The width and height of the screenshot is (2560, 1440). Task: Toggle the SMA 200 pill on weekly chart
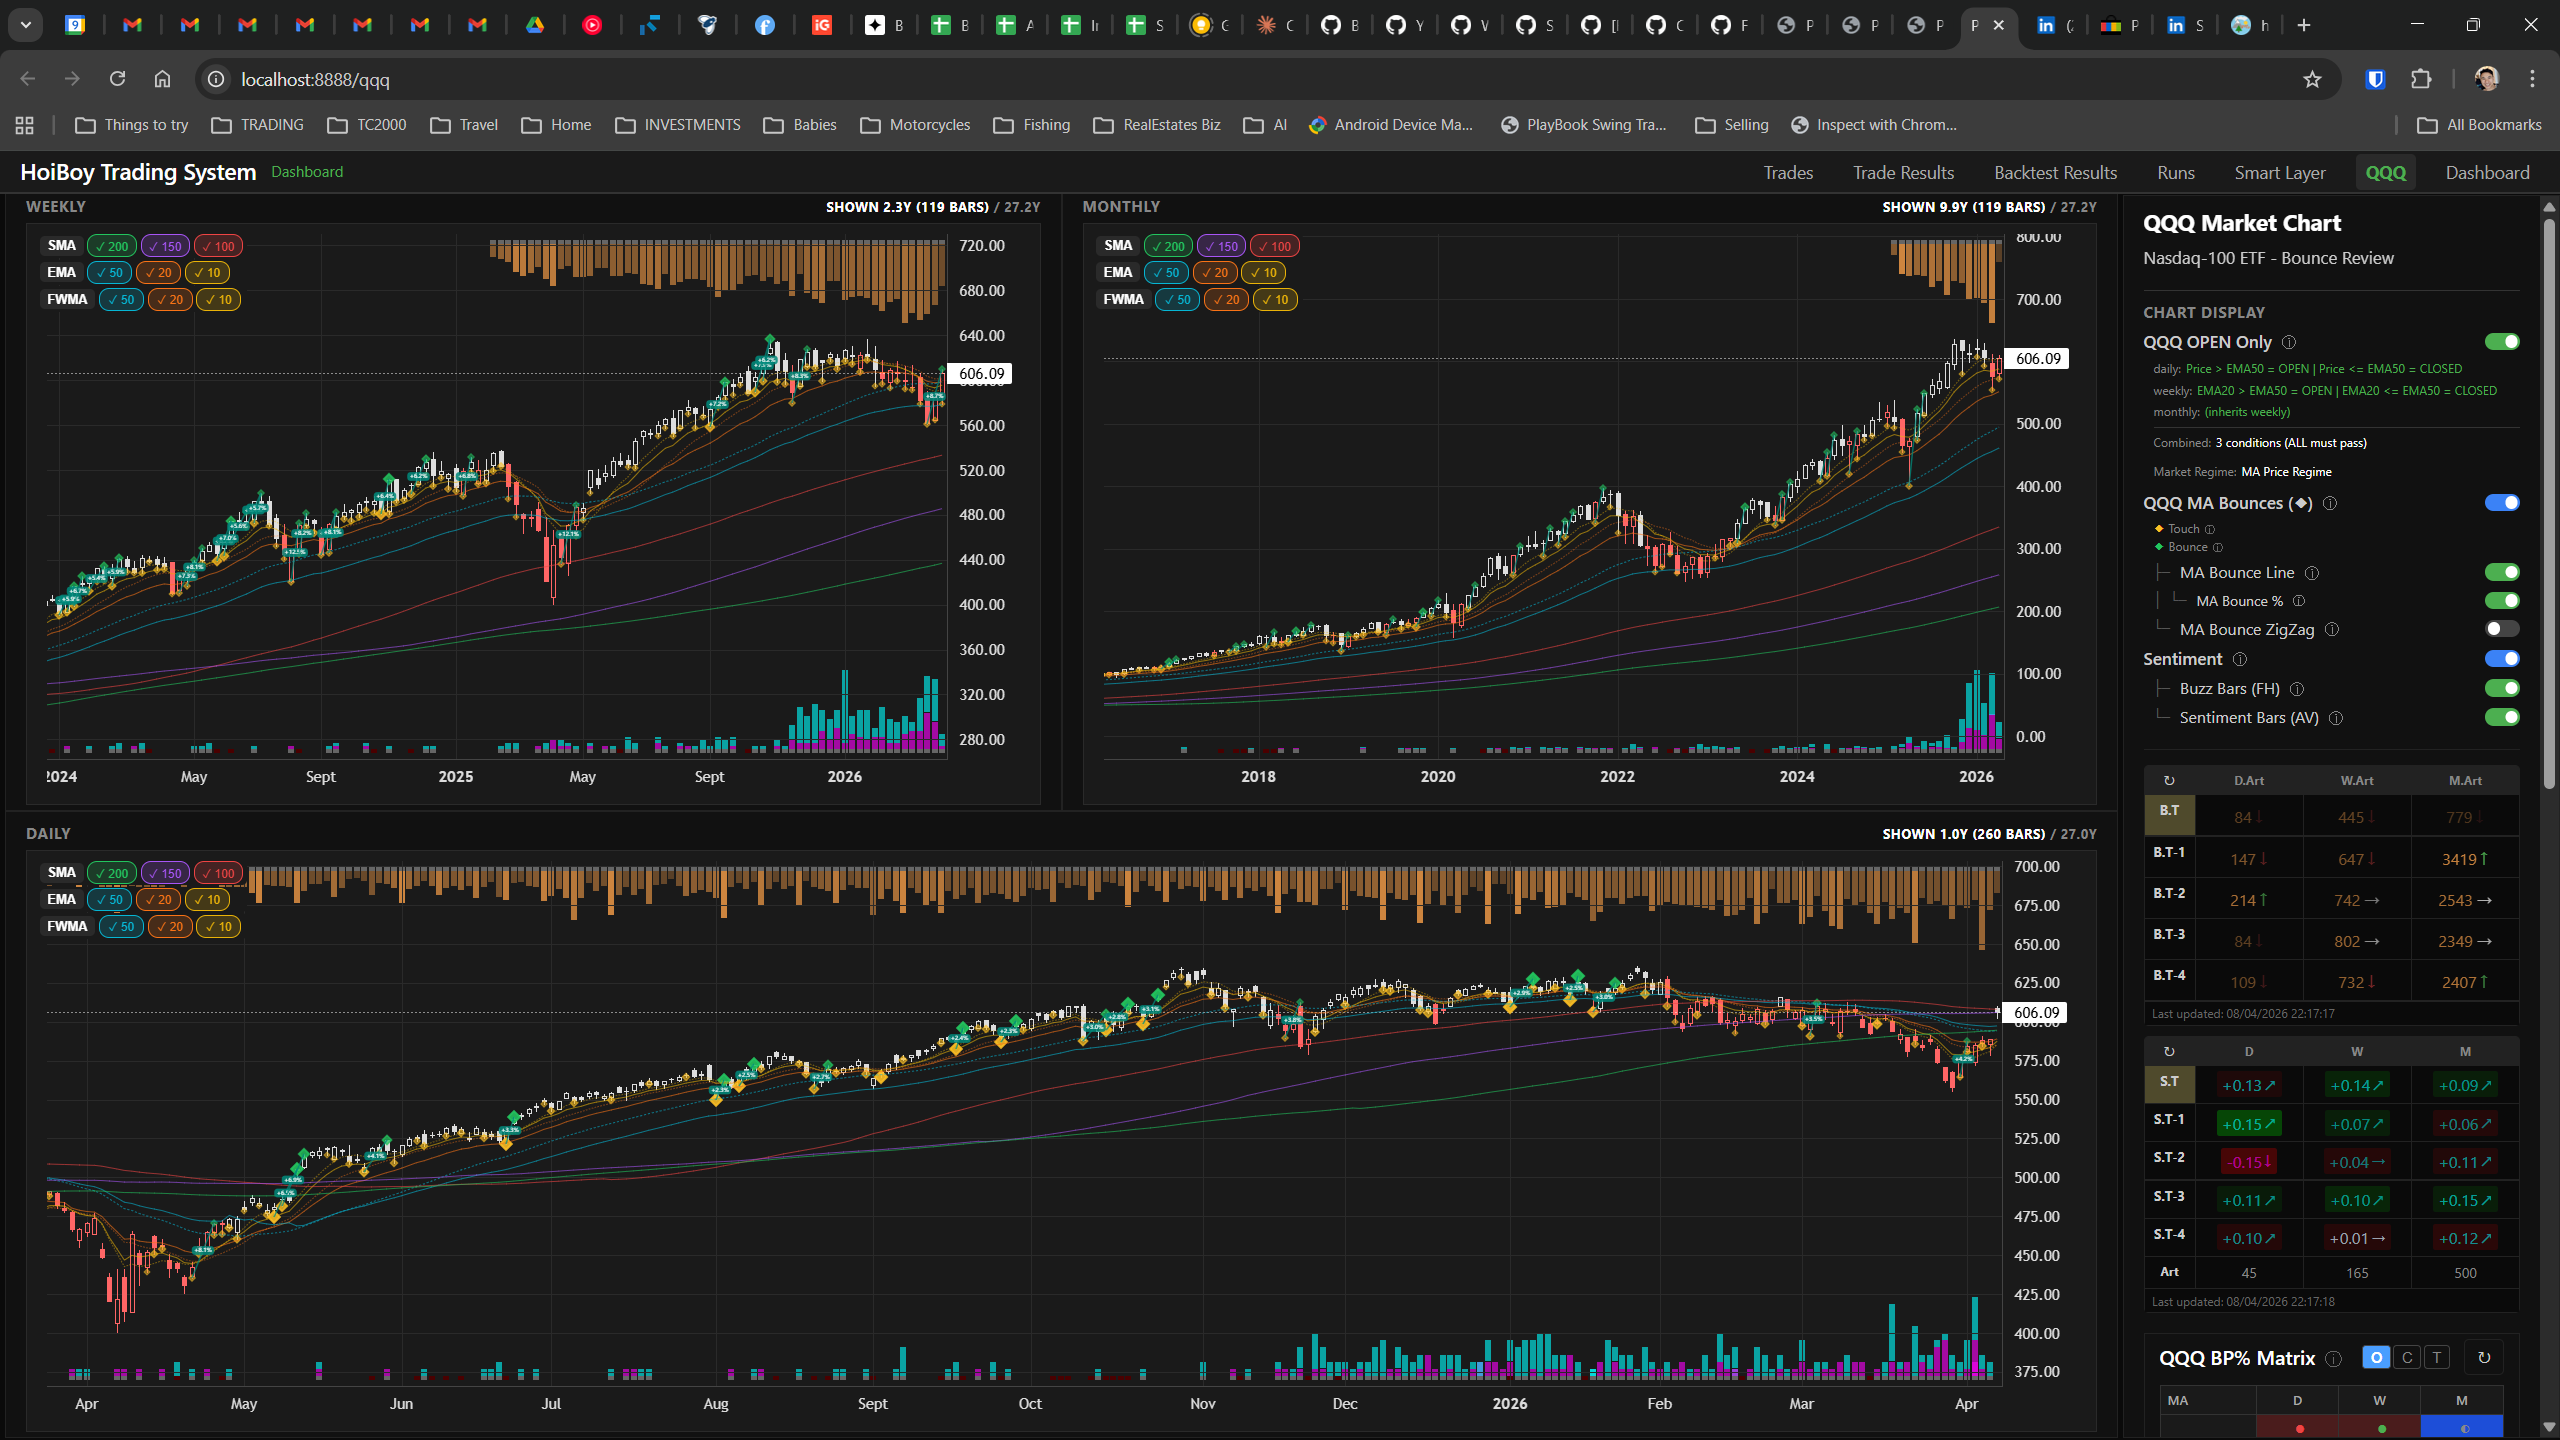(x=111, y=246)
